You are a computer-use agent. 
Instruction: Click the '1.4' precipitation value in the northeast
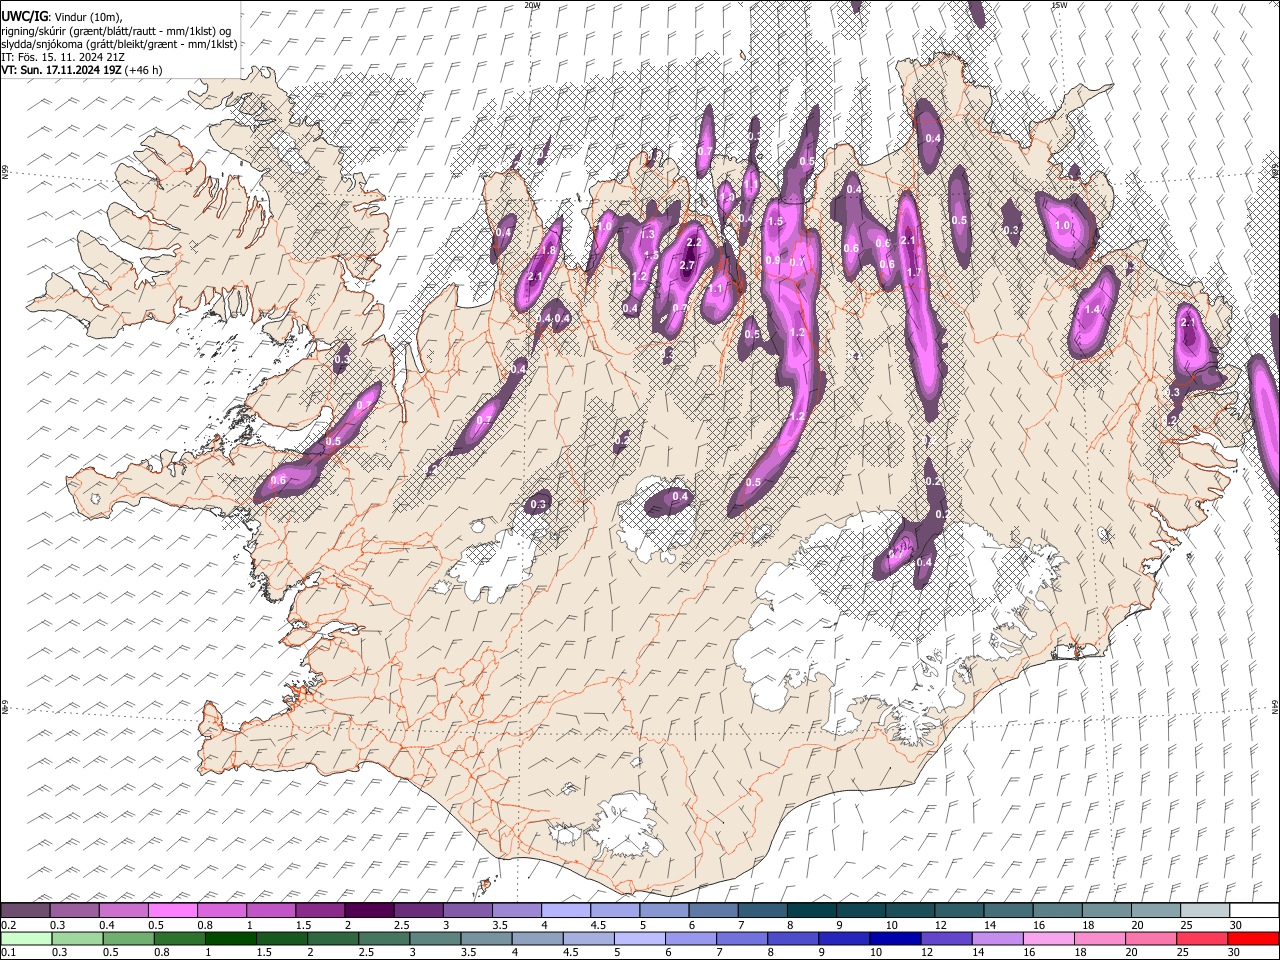pyautogui.click(x=1092, y=310)
